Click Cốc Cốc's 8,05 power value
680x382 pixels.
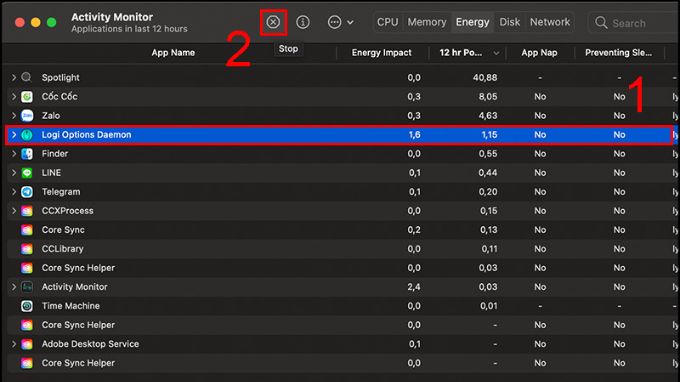click(x=488, y=97)
